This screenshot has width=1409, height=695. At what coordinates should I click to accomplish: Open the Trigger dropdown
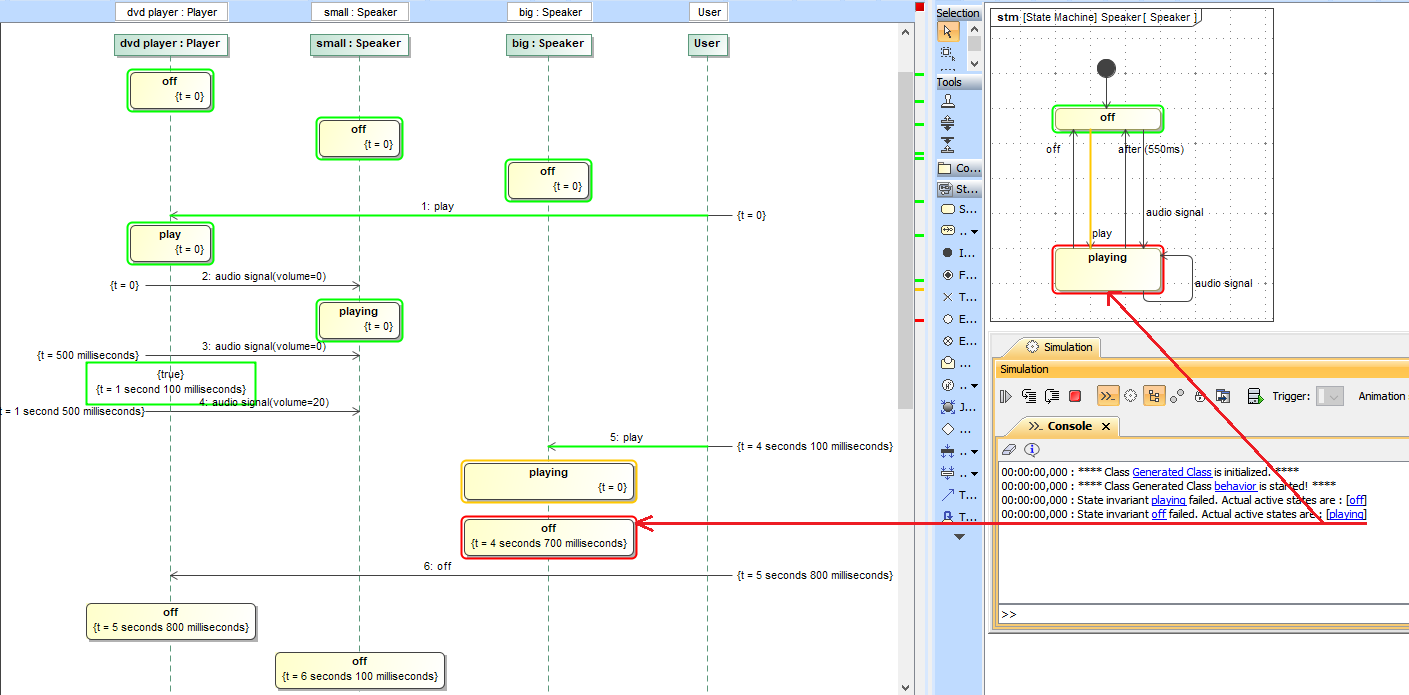coord(1330,395)
